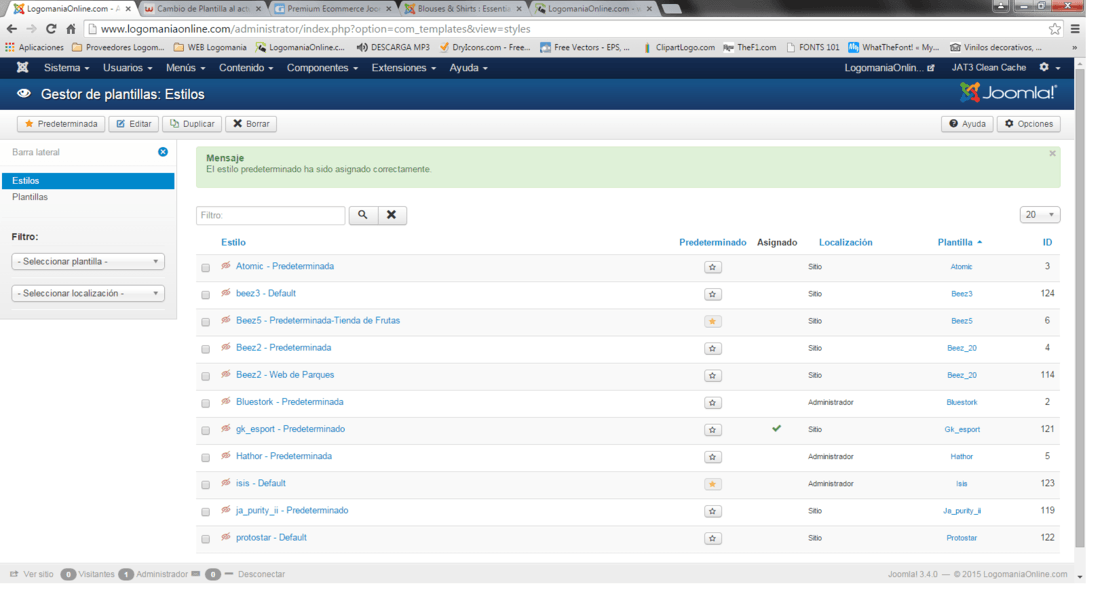1100x590 pixels.
Task: Click the Joomla logo icon in admin menu
Action: tap(22, 67)
